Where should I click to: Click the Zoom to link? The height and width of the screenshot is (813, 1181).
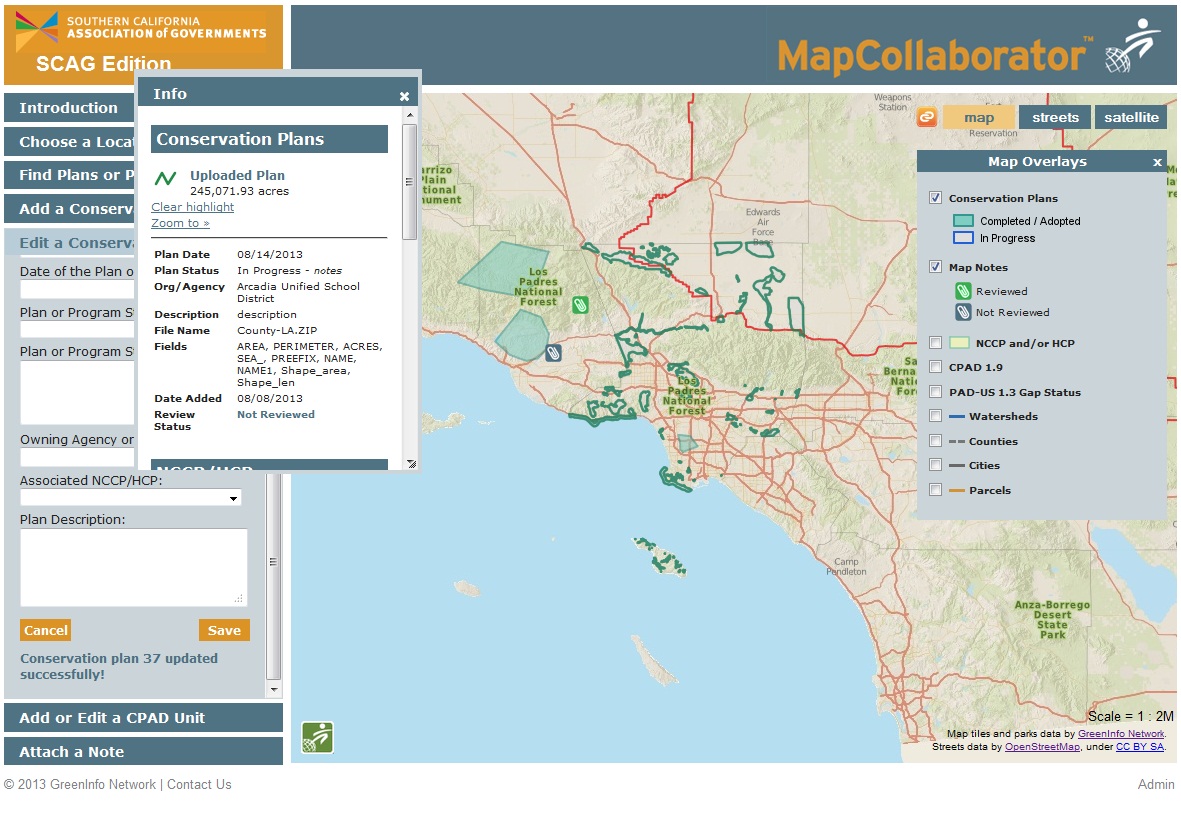[x=181, y=223]
